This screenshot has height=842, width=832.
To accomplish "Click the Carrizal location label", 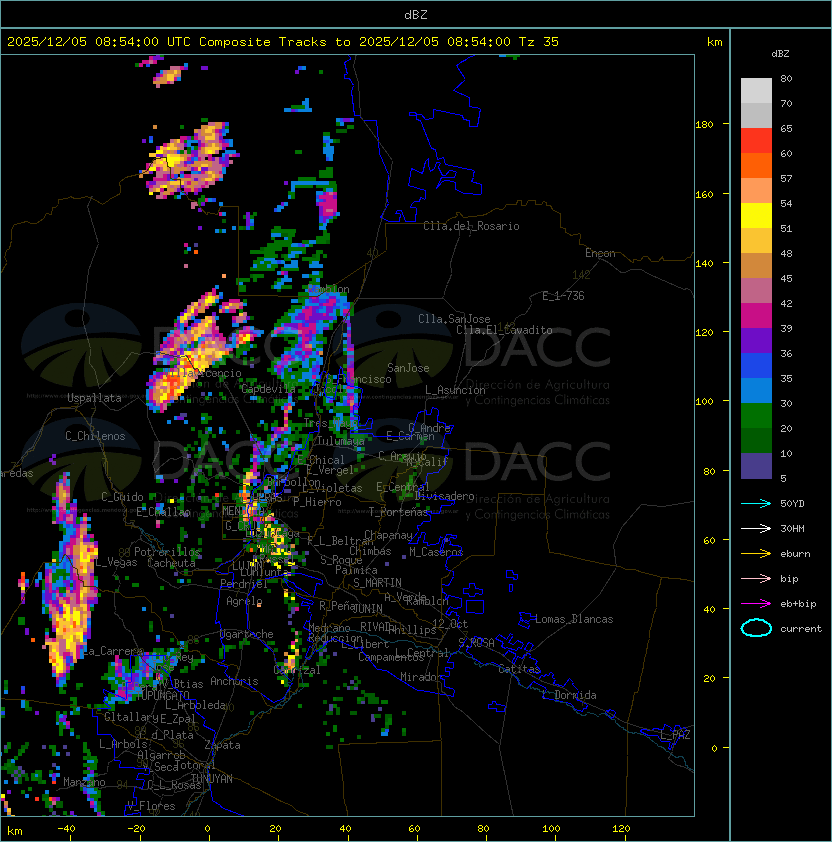I will point(297,670).
